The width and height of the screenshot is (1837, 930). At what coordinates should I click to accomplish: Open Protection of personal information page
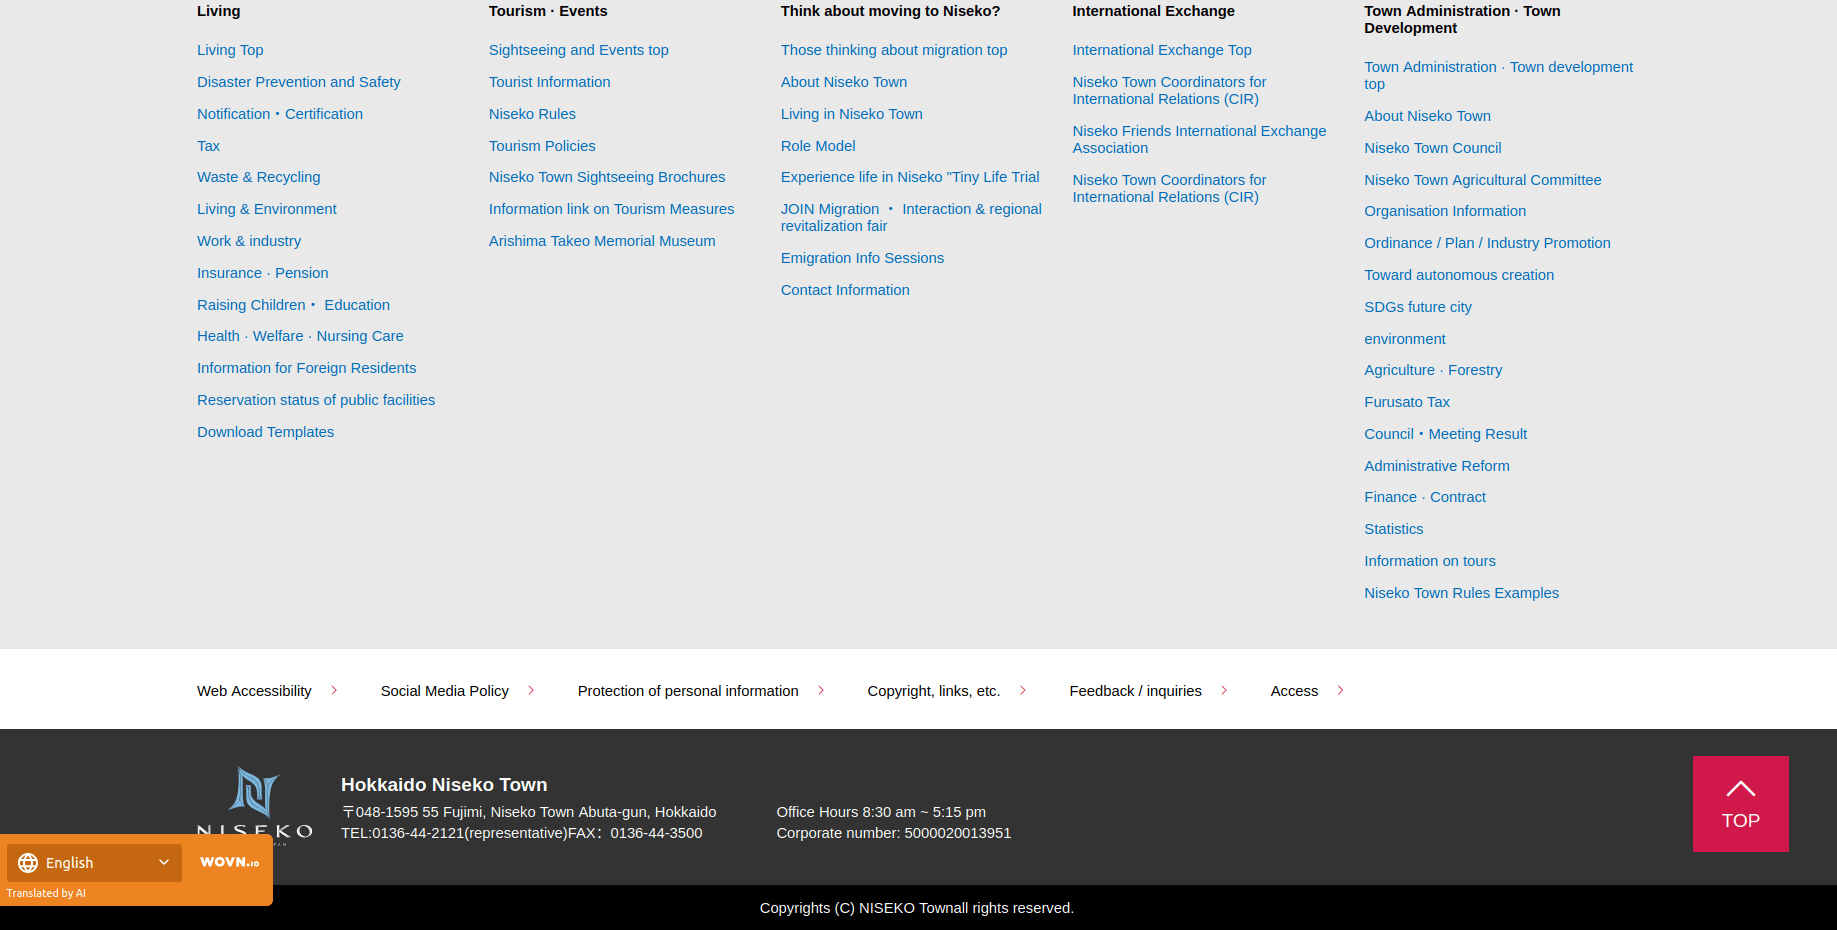pyautogui.click(x=688, y=691)
